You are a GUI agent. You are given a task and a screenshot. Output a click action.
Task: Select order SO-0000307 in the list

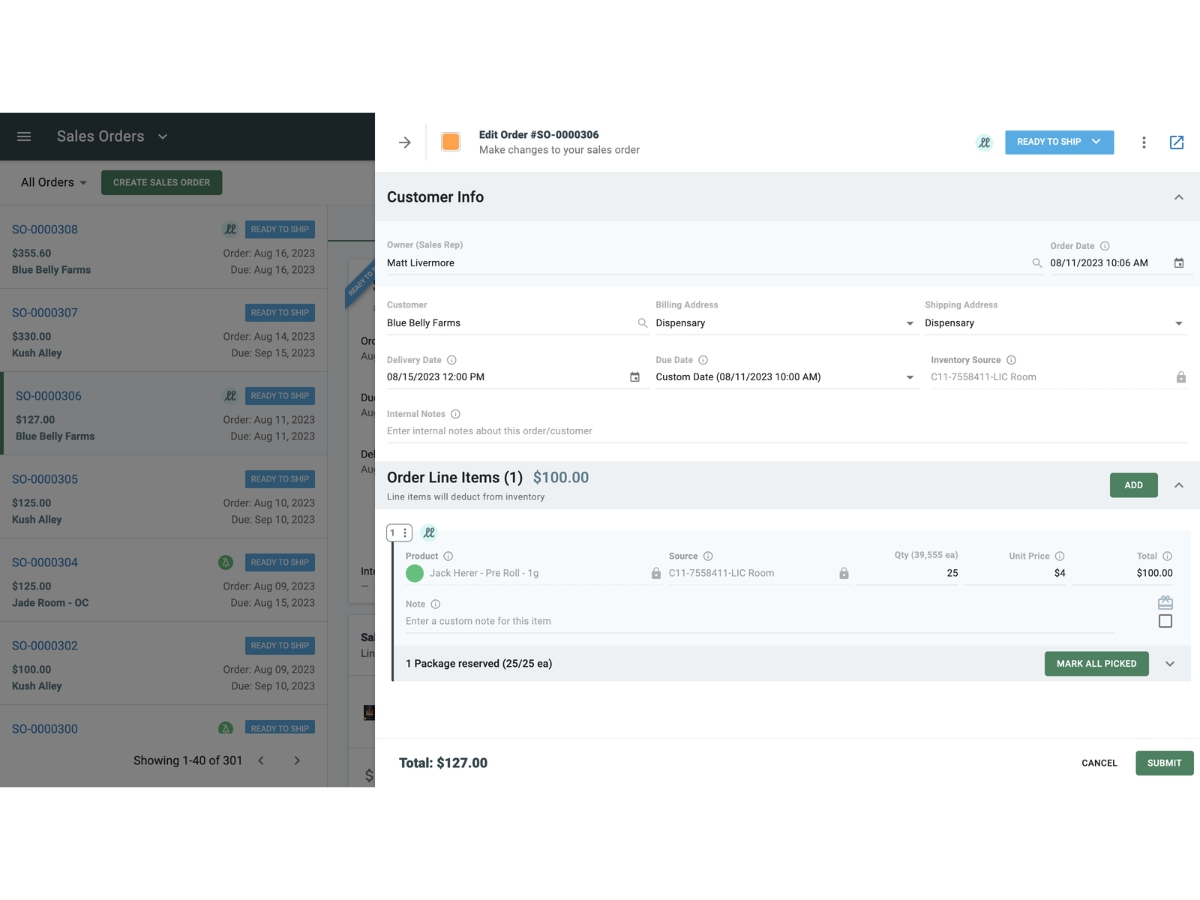163,331
